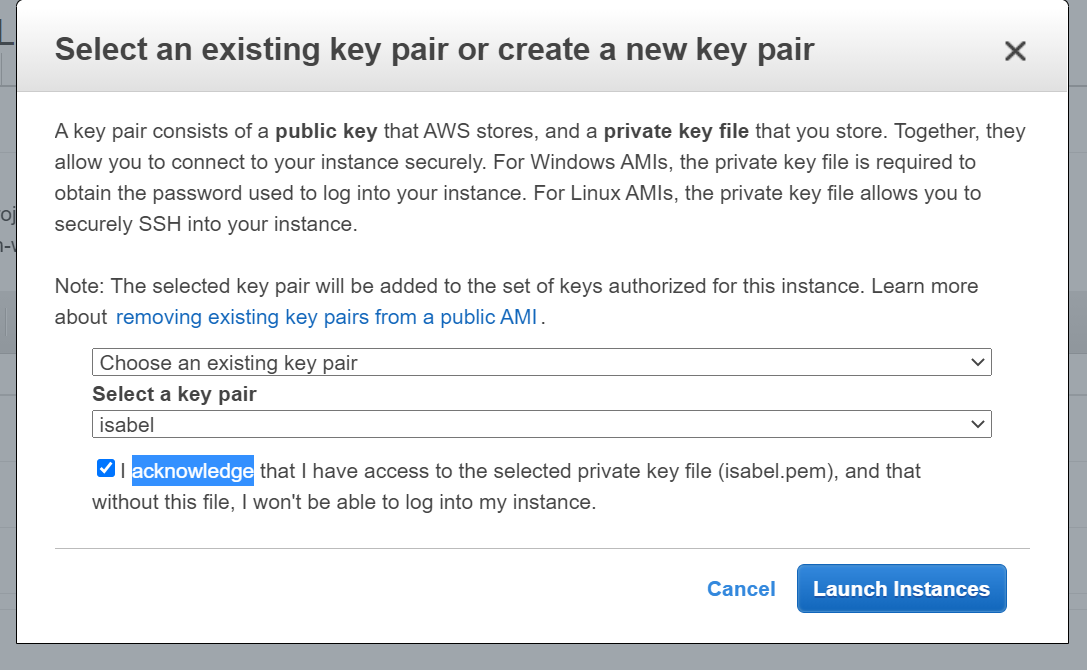Click the dialog title 'Select an existing key pair'
The height and width of the screenshot is (670, 1087).
coord(435,49)
